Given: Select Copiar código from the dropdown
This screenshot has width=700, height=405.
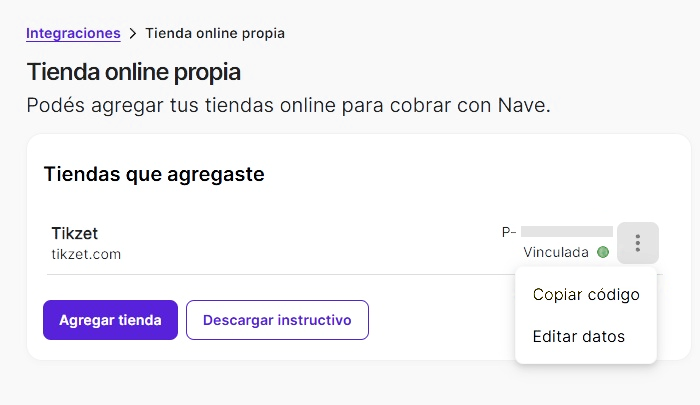Looking at the screenshot, I should coord(586,294).
